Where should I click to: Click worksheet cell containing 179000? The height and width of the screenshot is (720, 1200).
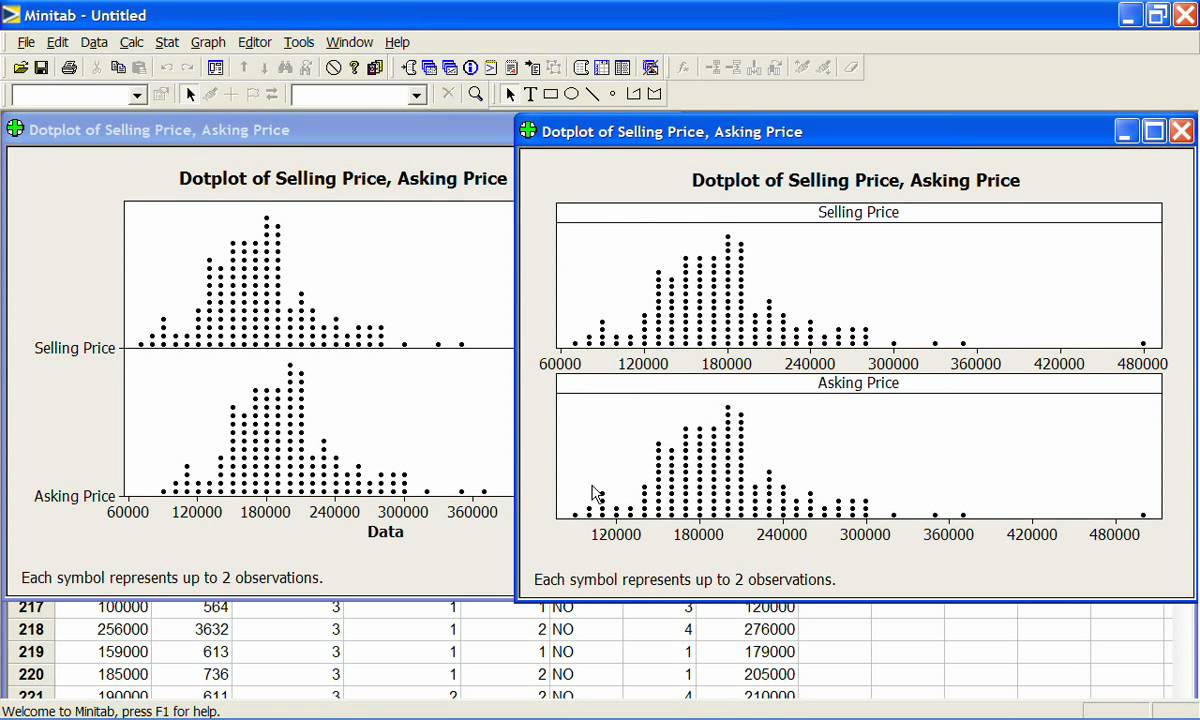point(747,652)
